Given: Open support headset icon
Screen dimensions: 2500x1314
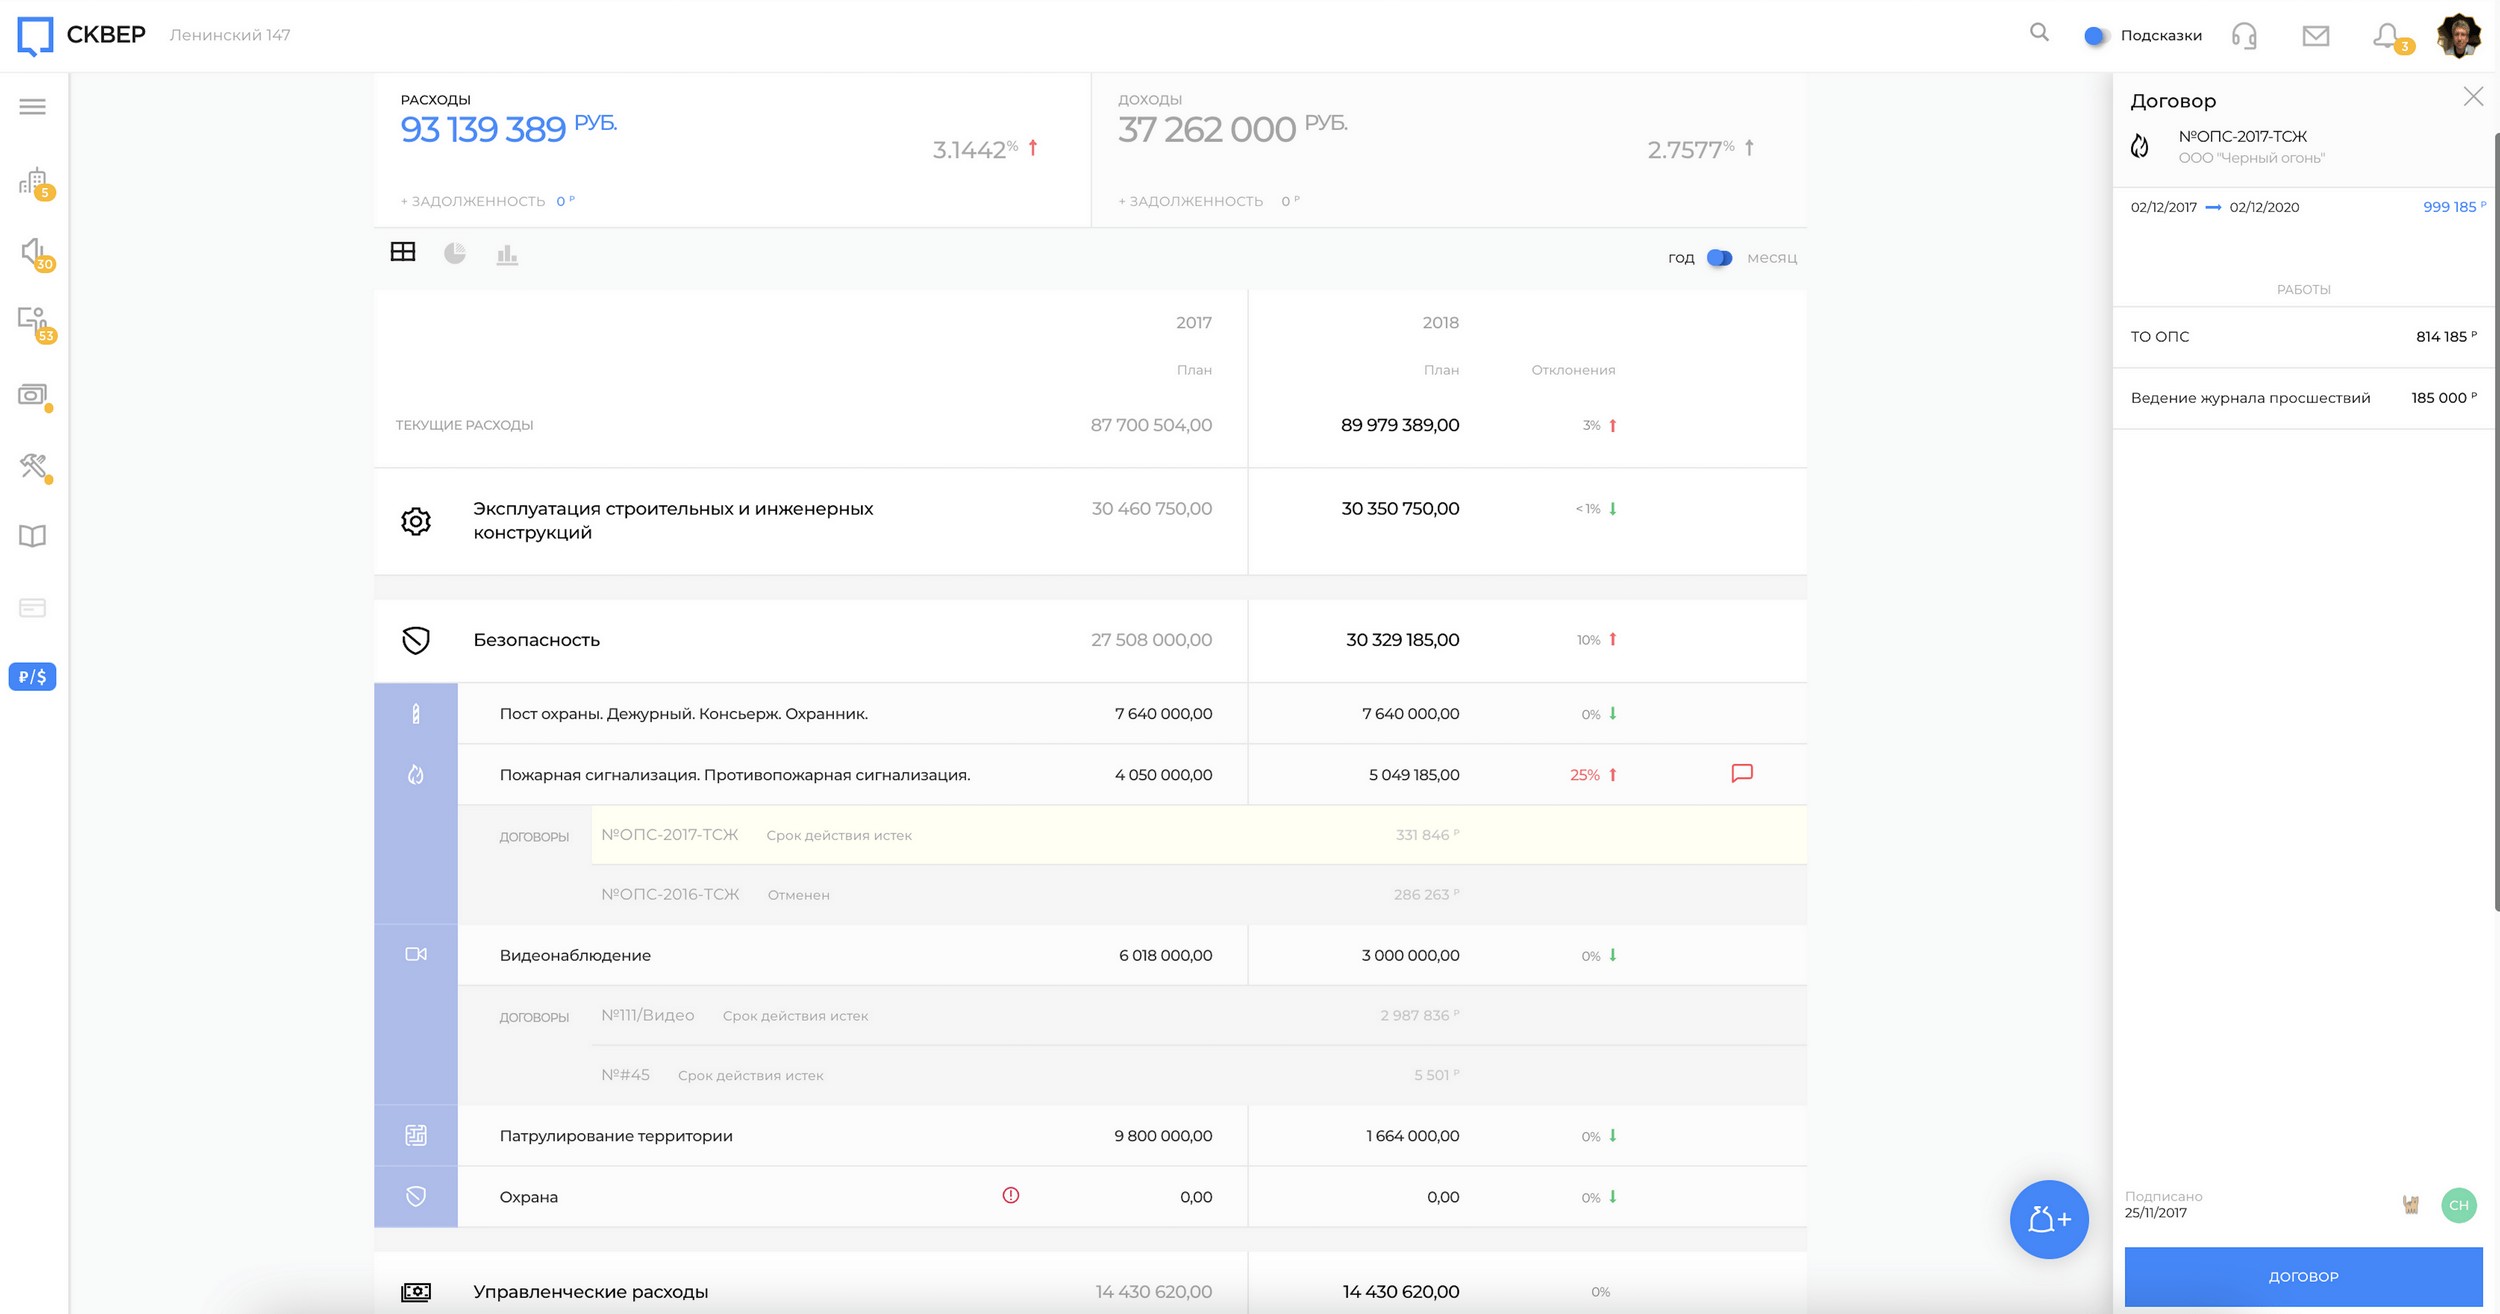Looking at the screenshot, I should point(2244,36).
